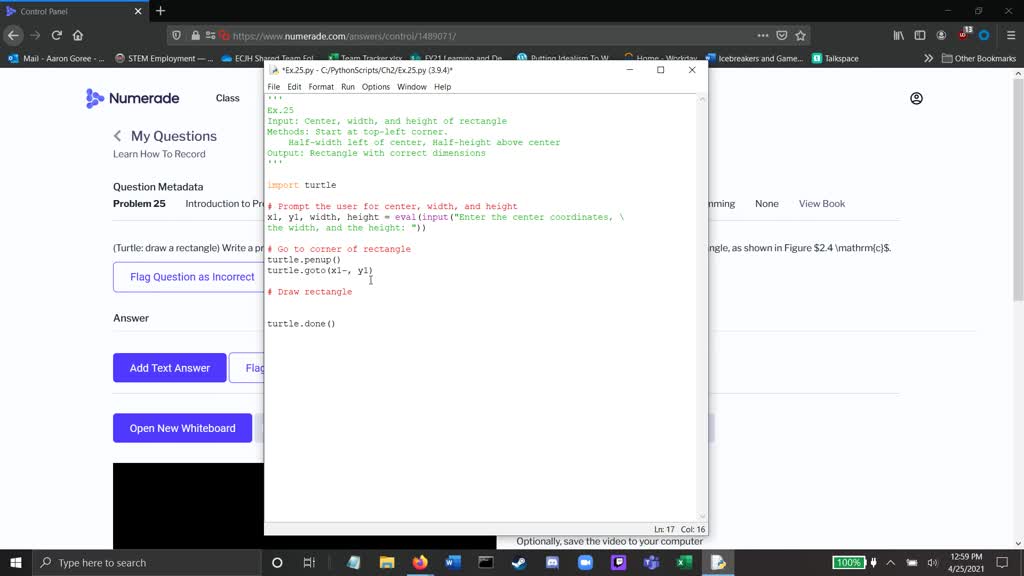
Task: Open the Format menu in IDLE
Action: [321, 87]
